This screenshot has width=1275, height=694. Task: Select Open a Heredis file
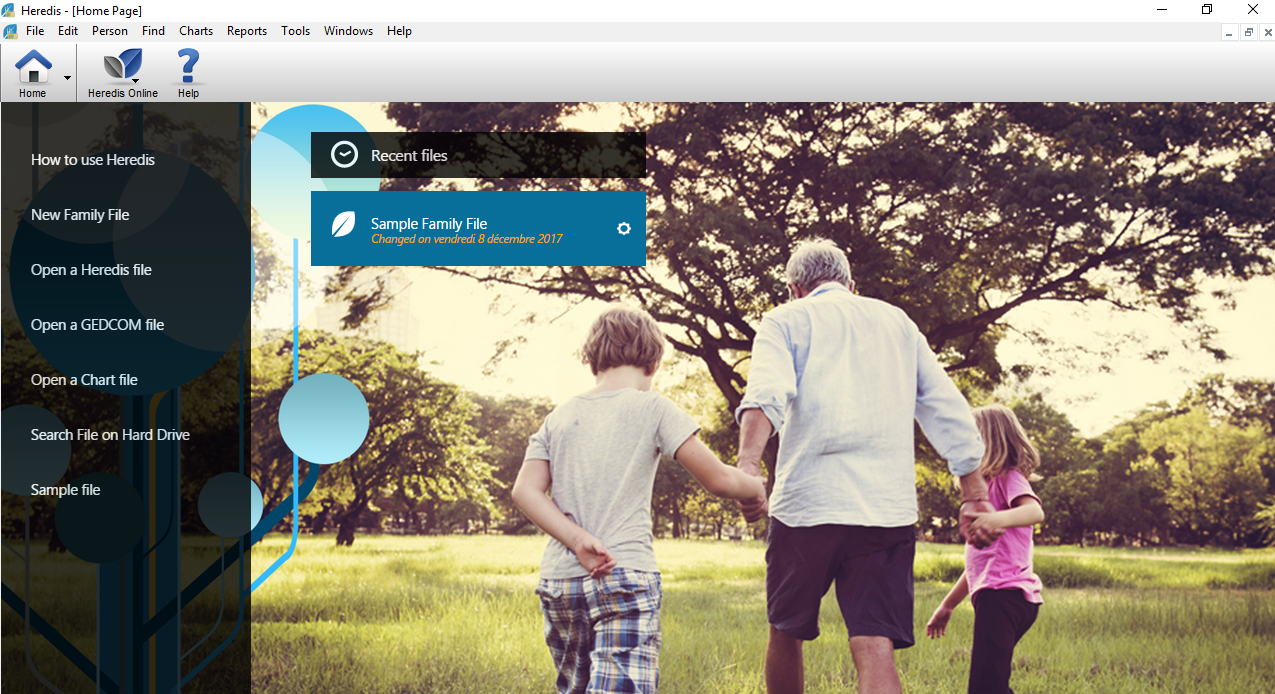pos(91,270)
